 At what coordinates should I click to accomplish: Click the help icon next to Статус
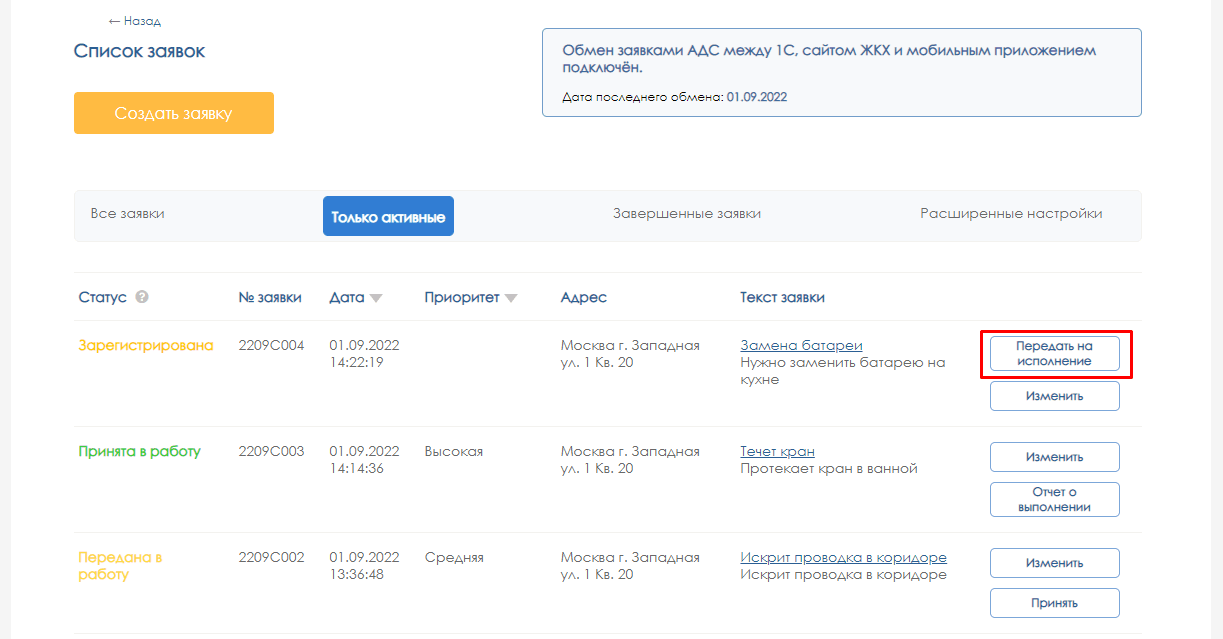[x=142, y=297]
